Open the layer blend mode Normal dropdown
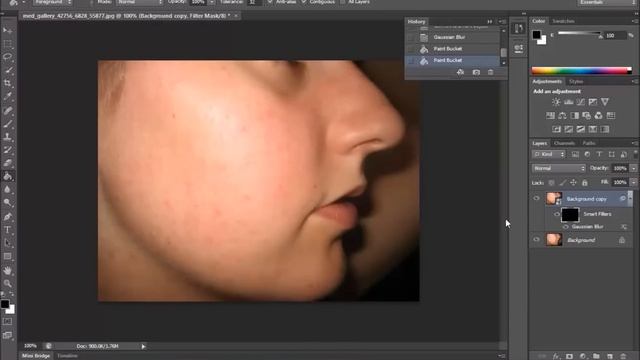 tap(558, 168)
